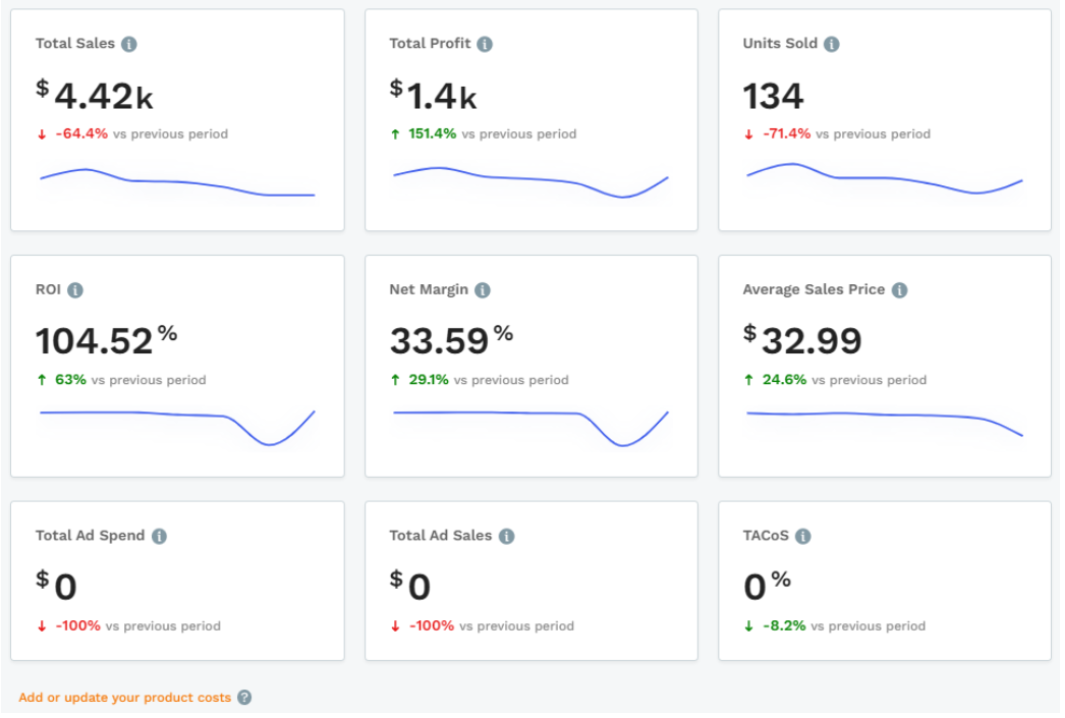1065x718 pixels.
Task: Select the $4.42k Total Sales value
Action: (94, 95)
